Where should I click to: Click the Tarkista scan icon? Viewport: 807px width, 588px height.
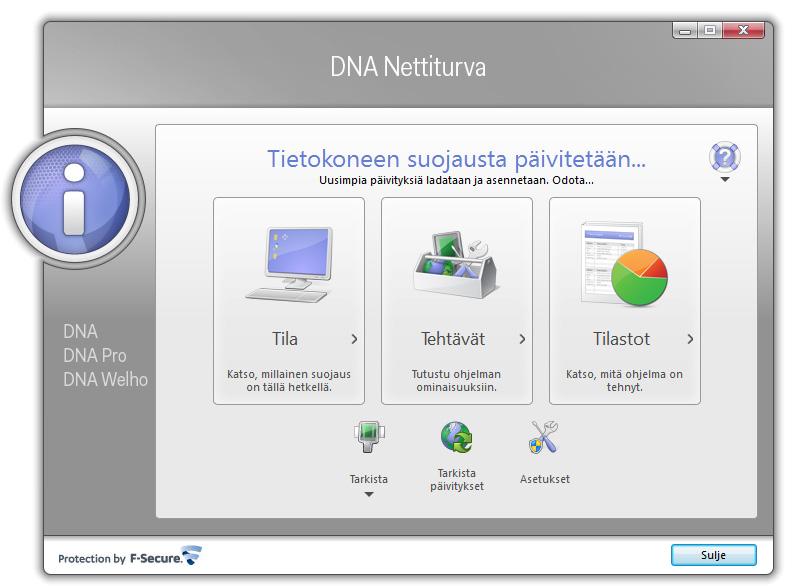coord(369,437)
